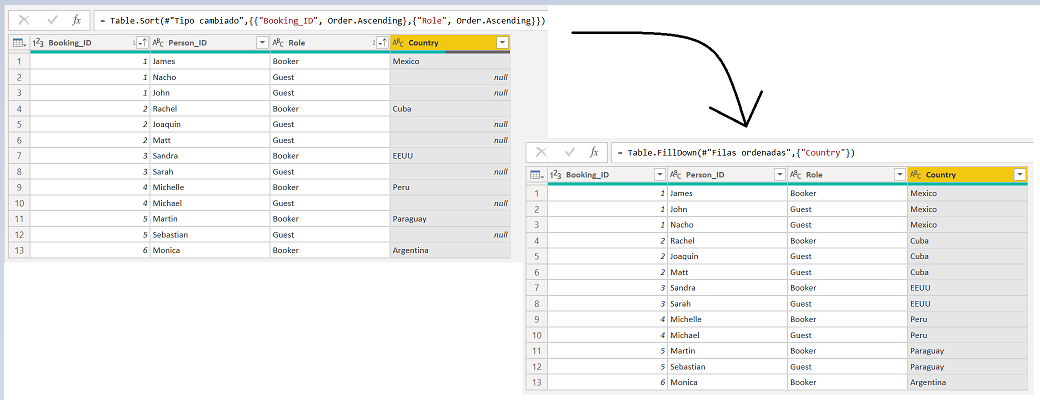Change Person_ID data type icon in filled-down table
The height and width of the screenshot is (400, 1040).
pyautogui.click(x=675, y=174)
